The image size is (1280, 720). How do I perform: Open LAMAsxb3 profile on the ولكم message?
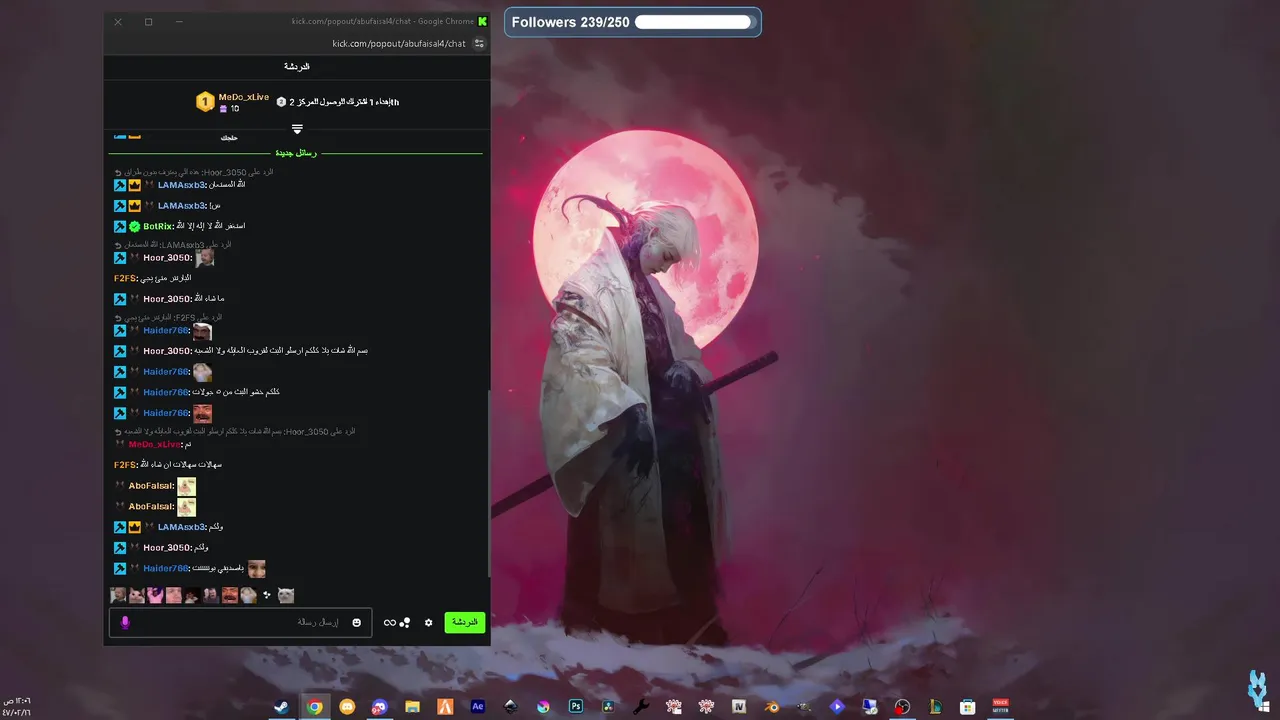181,527
